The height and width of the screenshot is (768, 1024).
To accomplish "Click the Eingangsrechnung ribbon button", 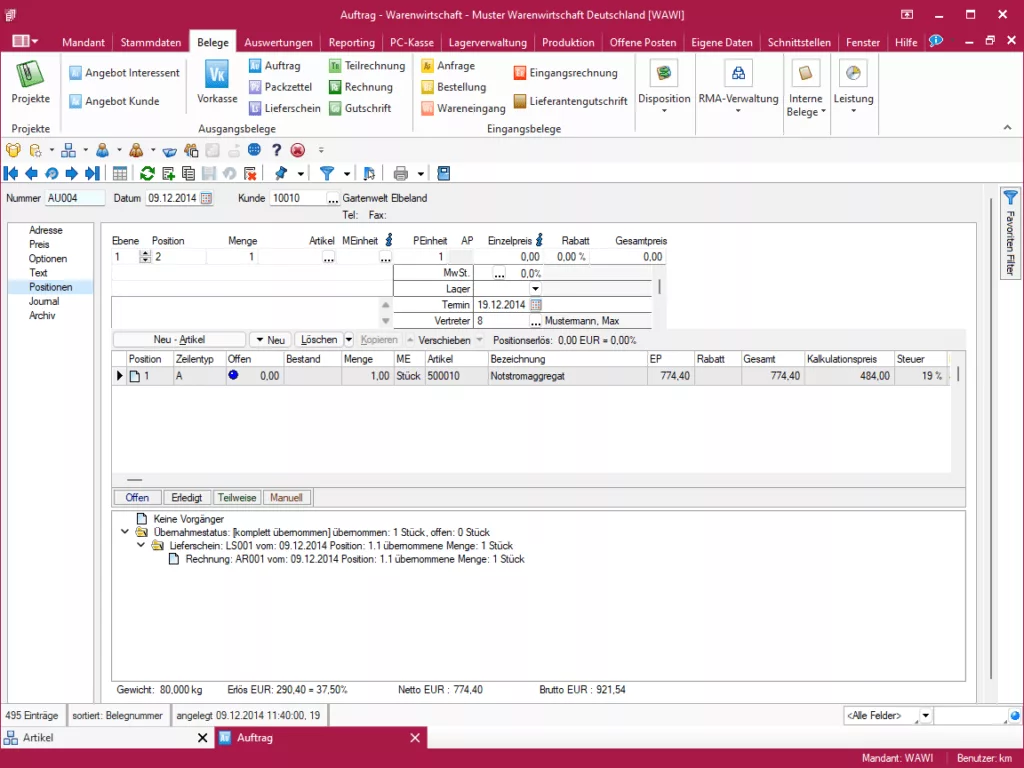I will click(566, 72).
